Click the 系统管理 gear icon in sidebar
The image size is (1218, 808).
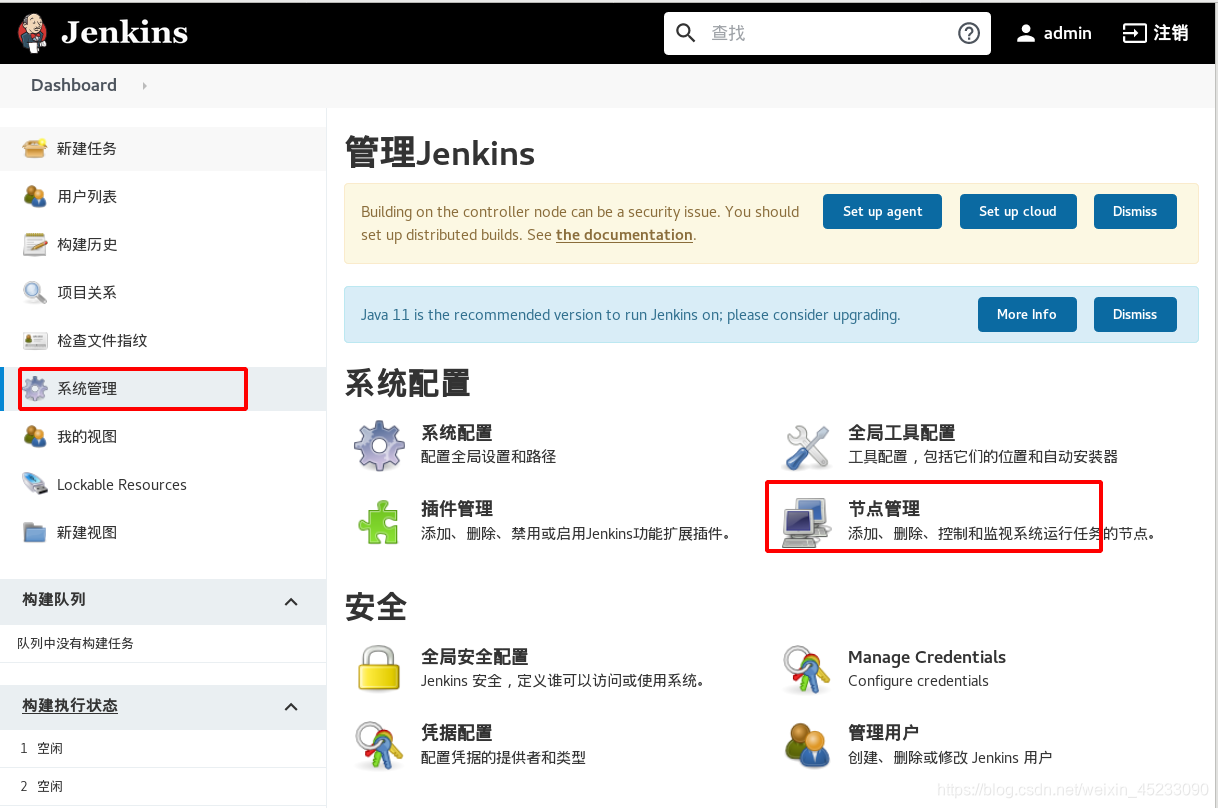click(35, 388)
